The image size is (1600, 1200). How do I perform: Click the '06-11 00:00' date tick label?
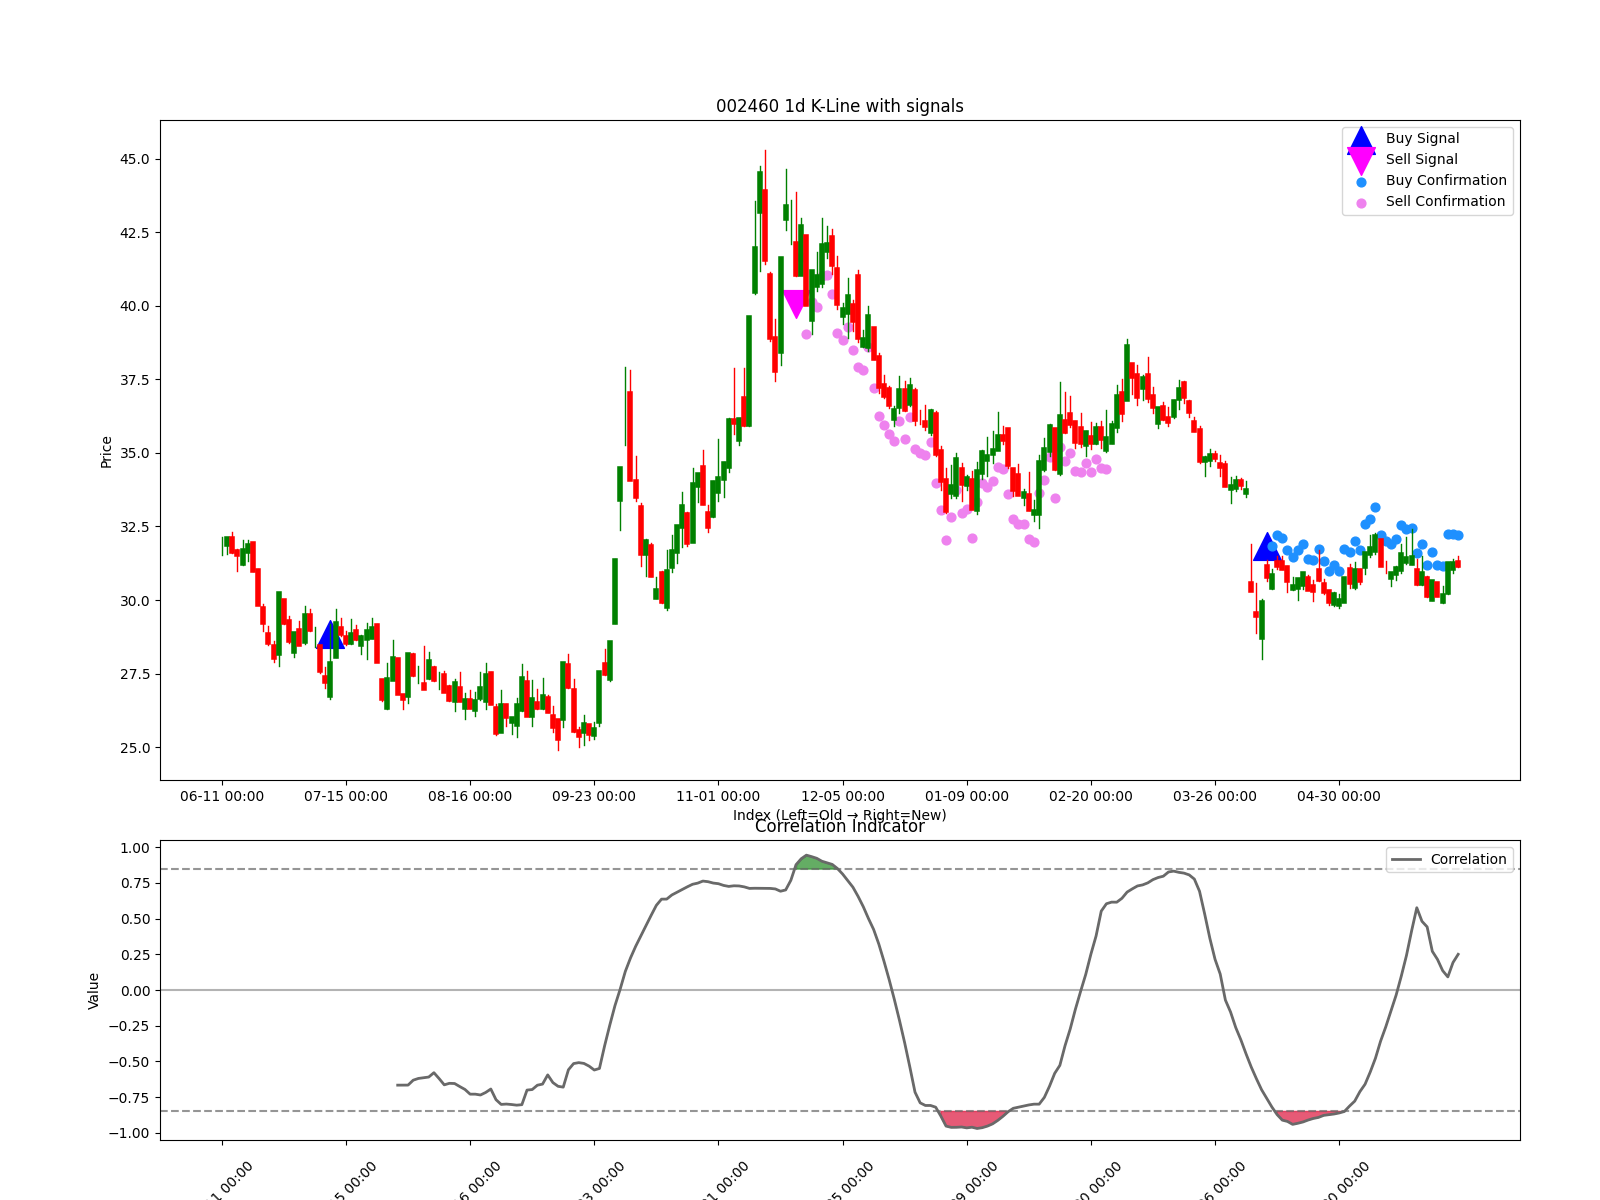tap(222, 796)
